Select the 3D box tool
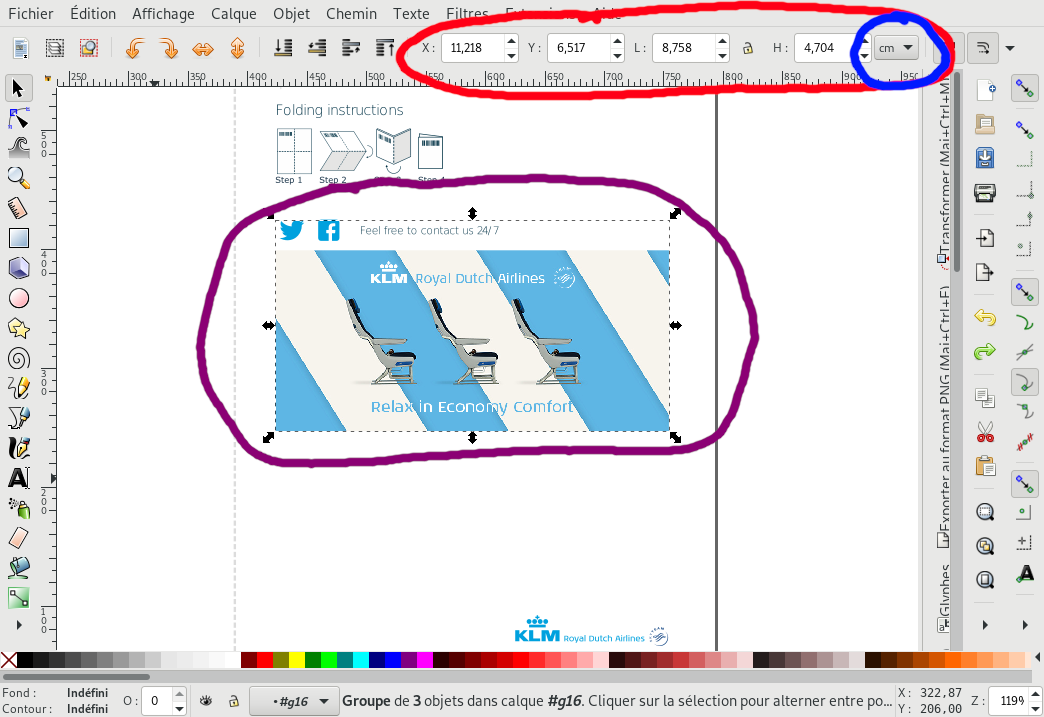1044x717 pixels. click(x=19, y=268)
